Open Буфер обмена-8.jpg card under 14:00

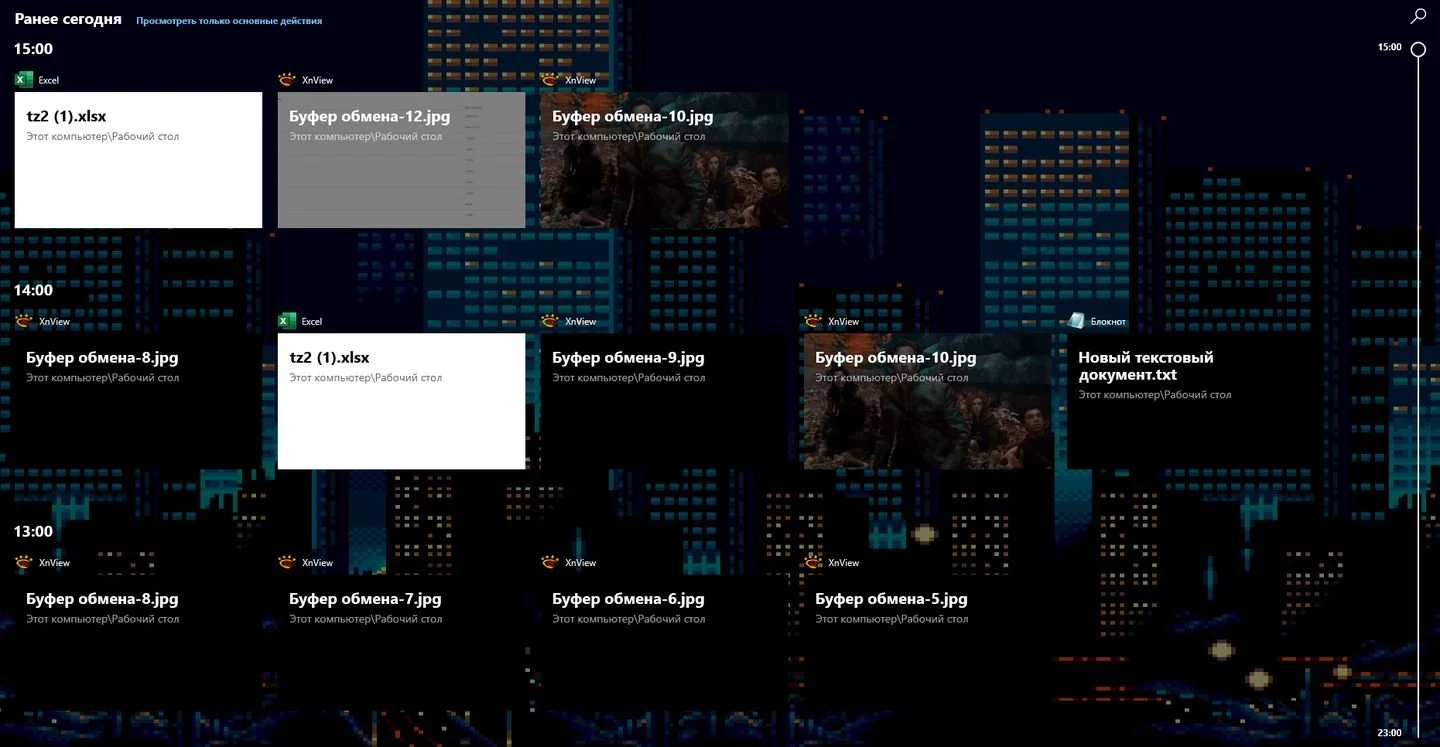[x=138, y=401]
